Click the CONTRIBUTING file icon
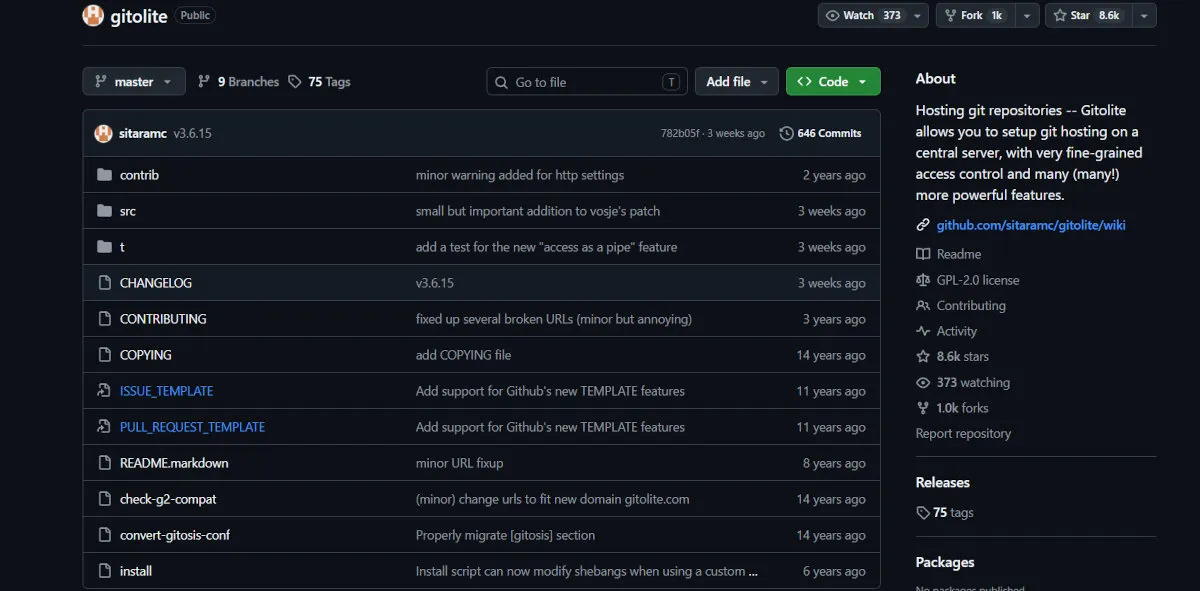The width and height of the screenshot is (1200, 591). coord(104,319)
